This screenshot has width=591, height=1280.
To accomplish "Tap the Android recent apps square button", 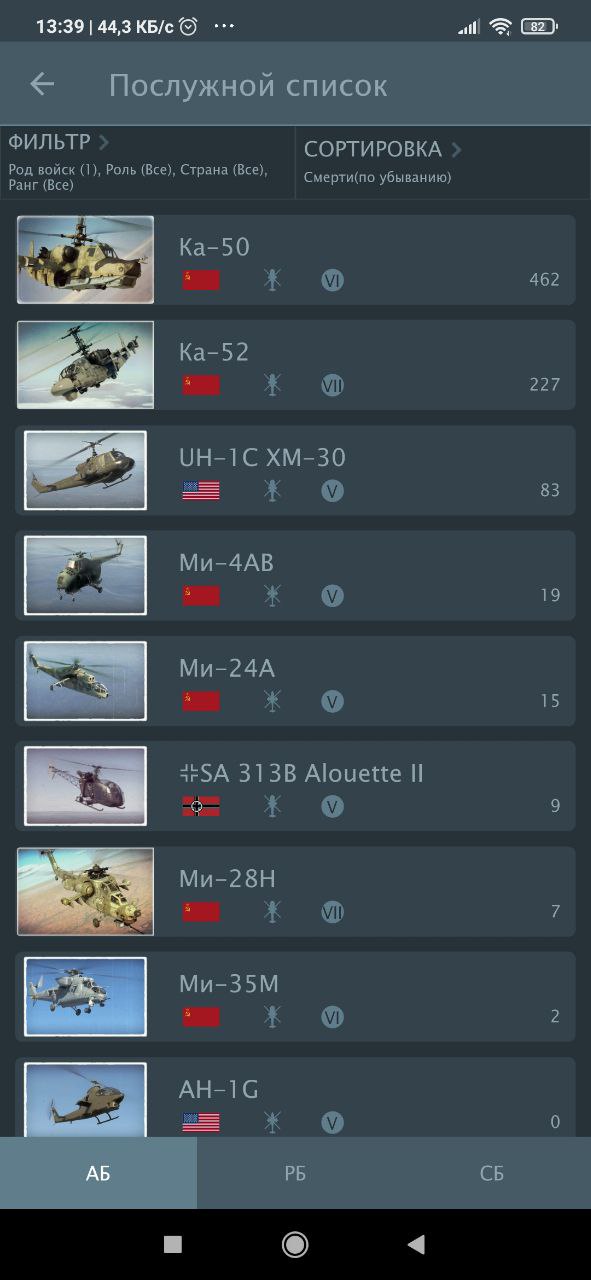I will (173, 1244).
